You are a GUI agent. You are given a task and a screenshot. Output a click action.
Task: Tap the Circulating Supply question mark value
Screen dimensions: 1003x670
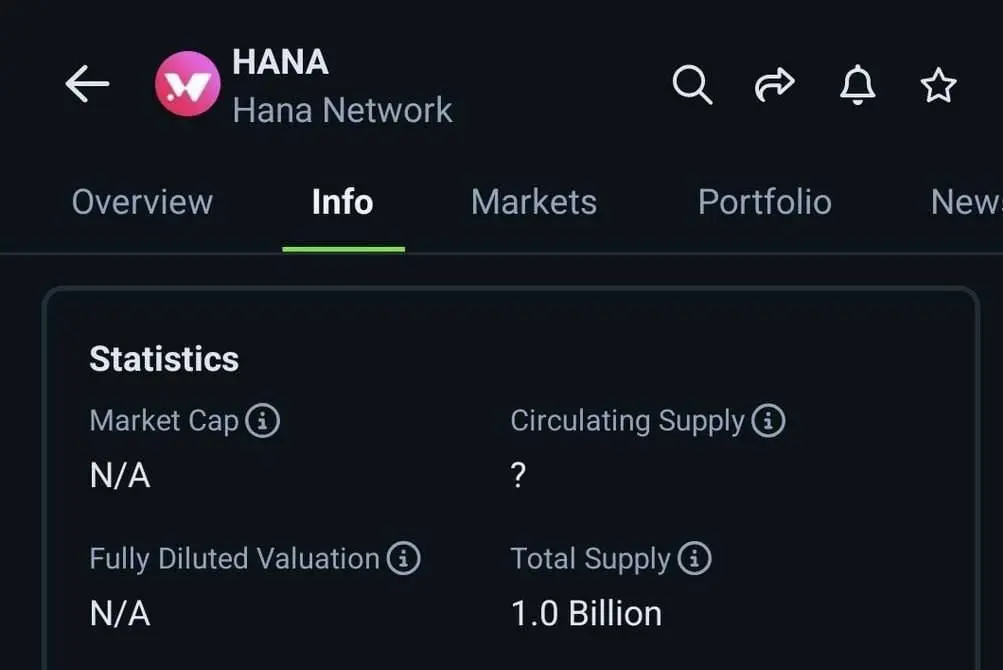(x=518, y=475)
